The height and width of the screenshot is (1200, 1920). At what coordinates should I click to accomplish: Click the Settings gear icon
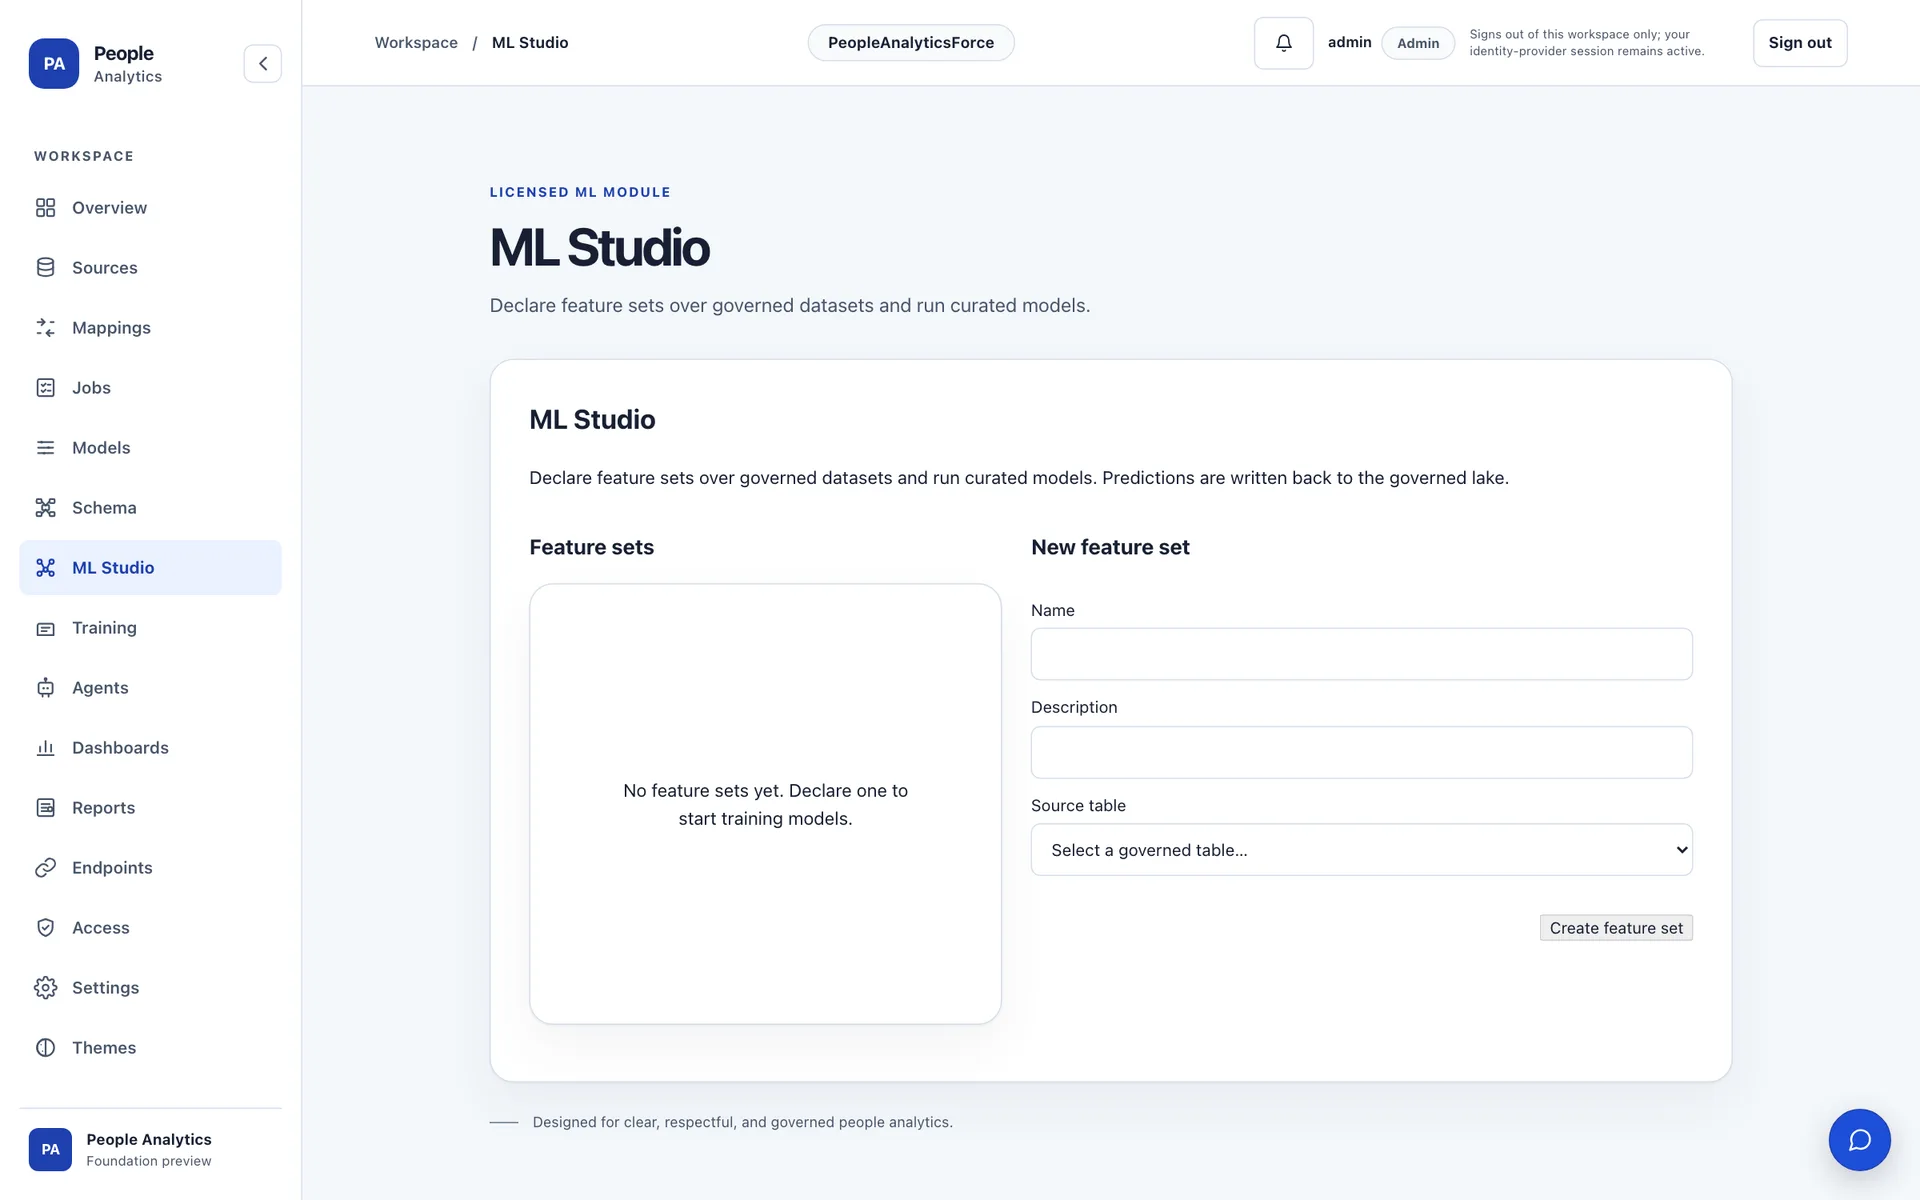pyautogui.click(x=45, y=987)
